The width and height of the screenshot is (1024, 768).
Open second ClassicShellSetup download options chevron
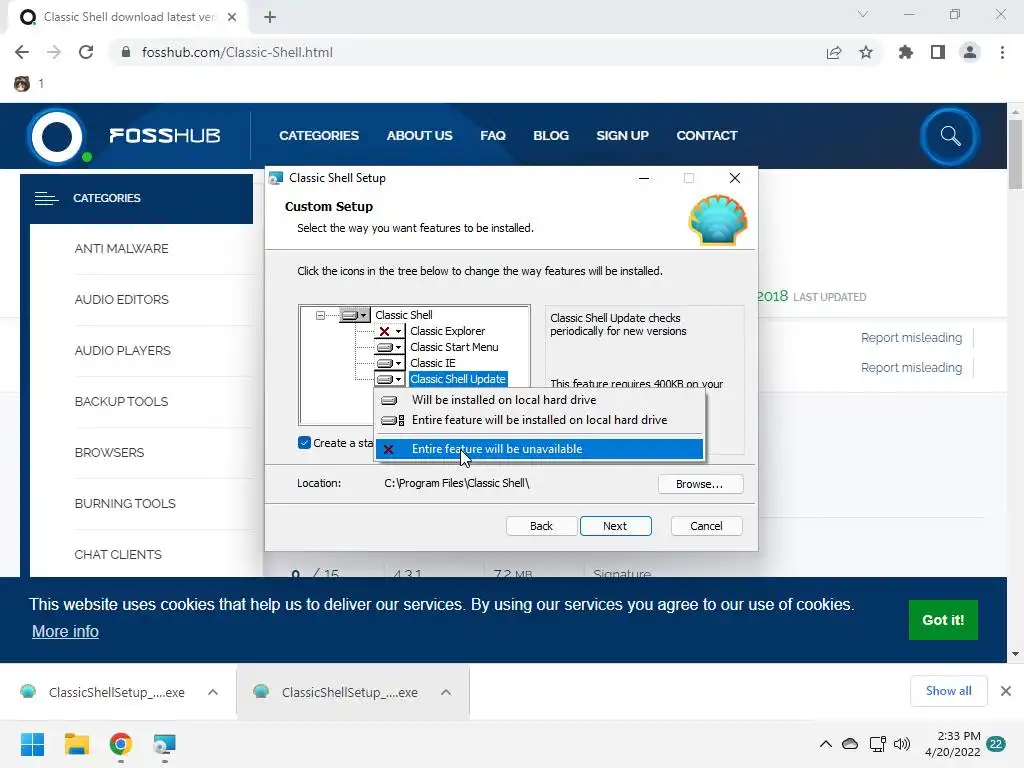(446, 692)
